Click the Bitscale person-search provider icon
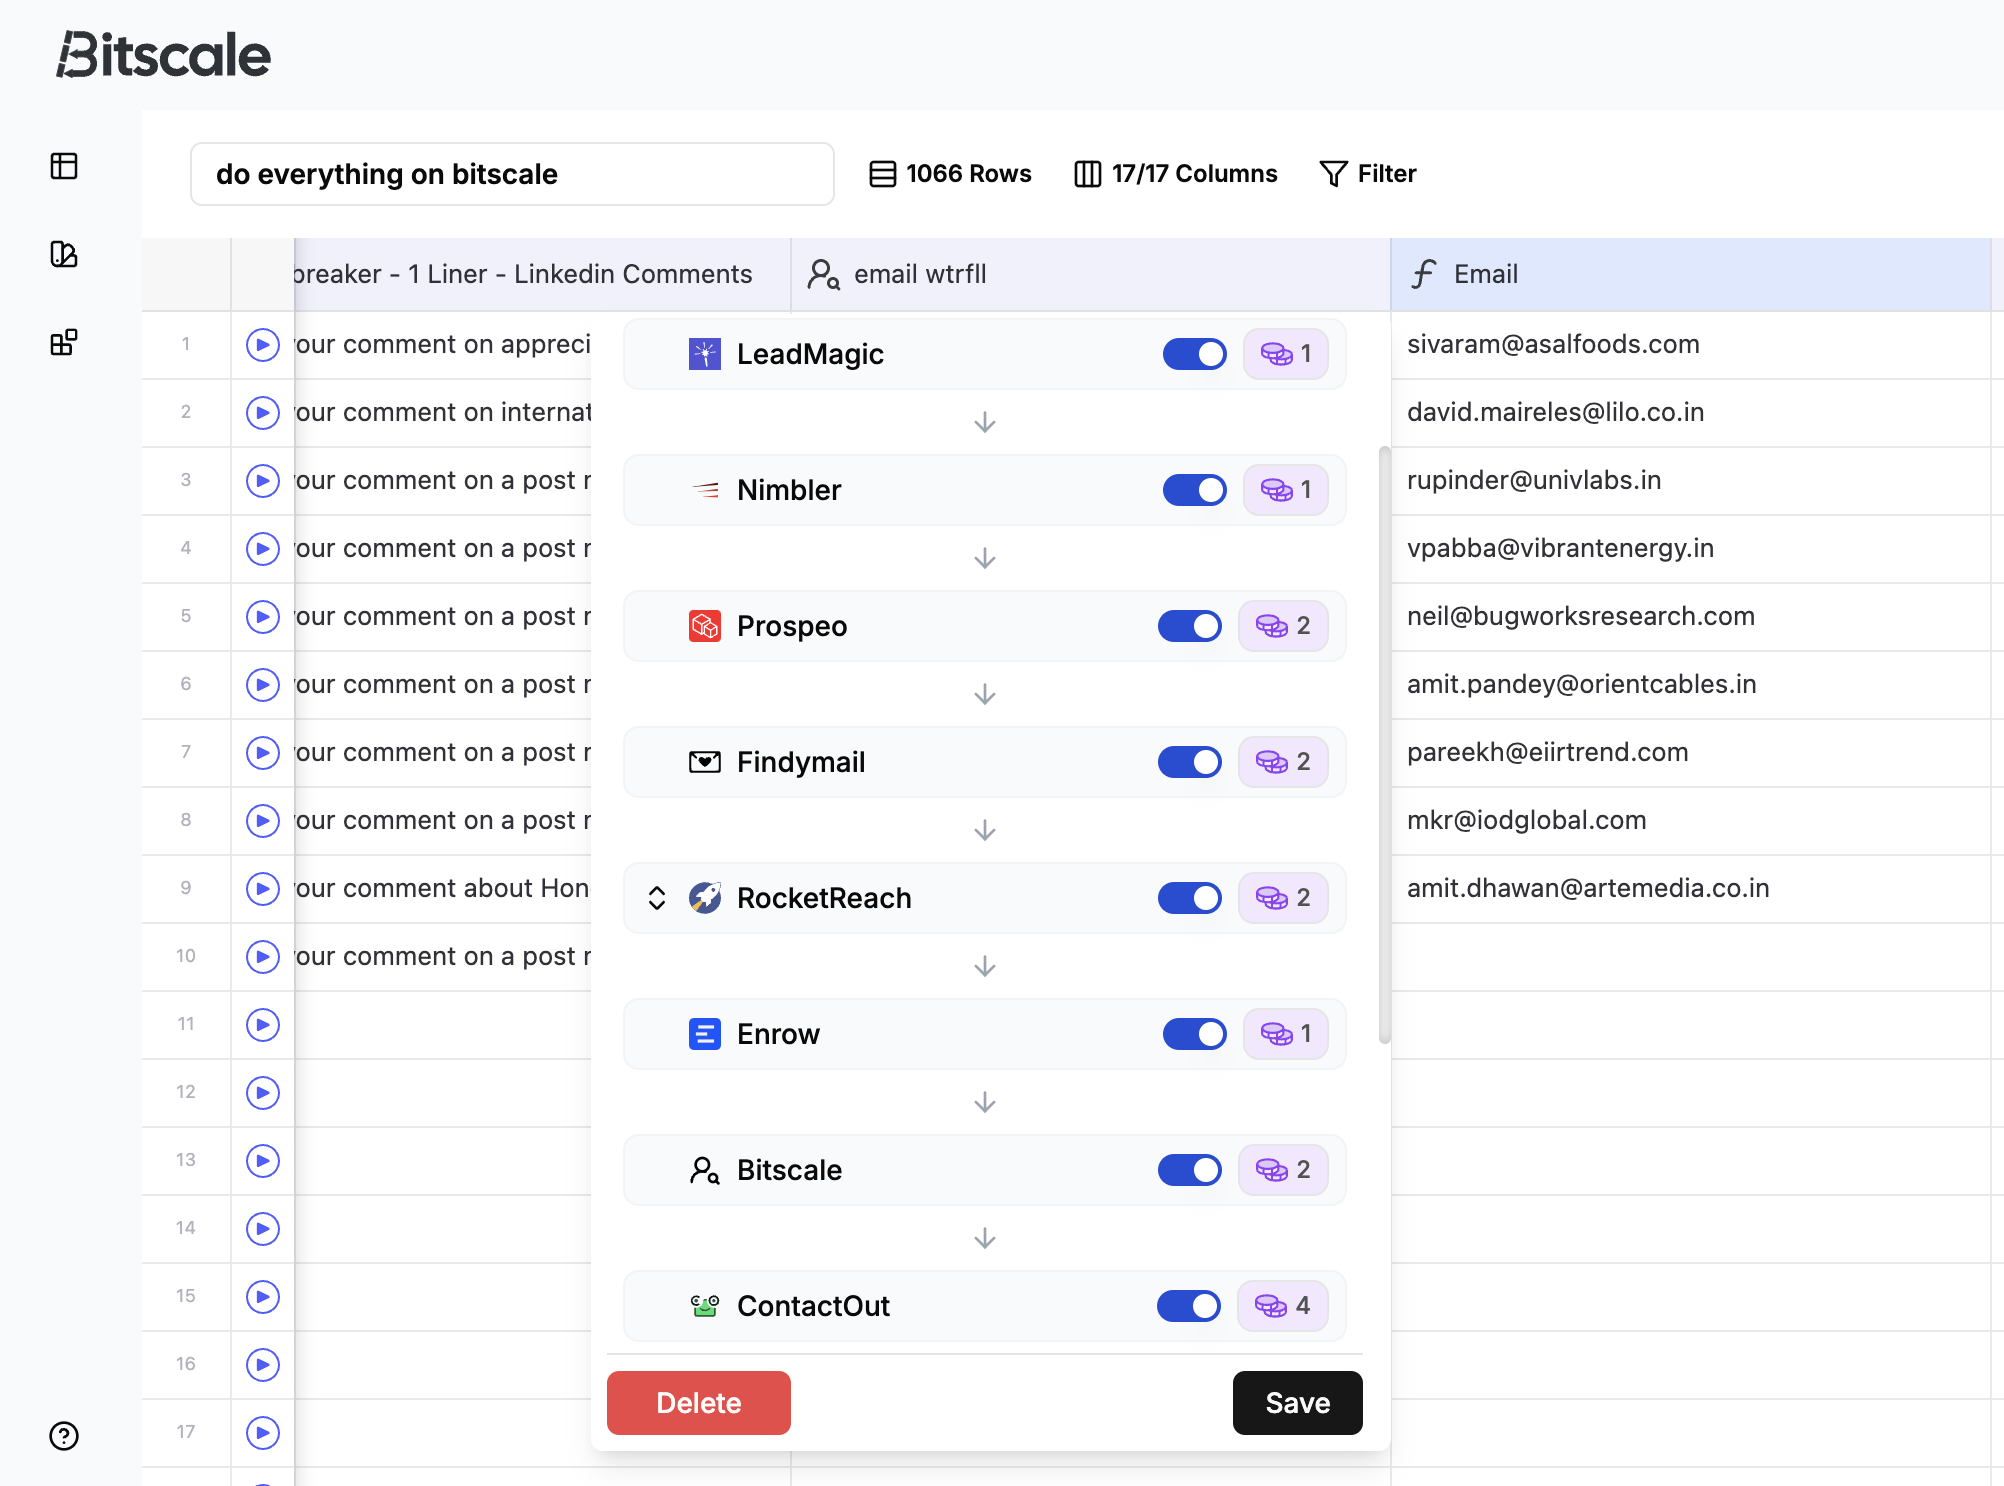The image size is (2004, 1486). 705,1170
